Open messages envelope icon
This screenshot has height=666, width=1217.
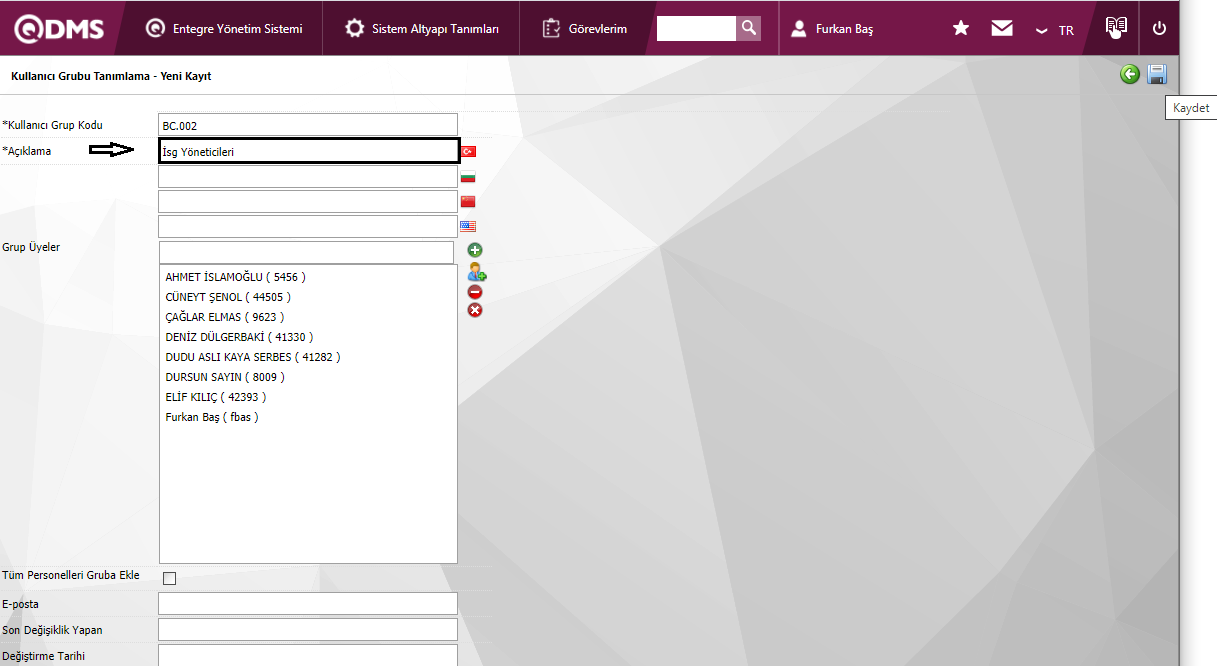(1002, 28)
